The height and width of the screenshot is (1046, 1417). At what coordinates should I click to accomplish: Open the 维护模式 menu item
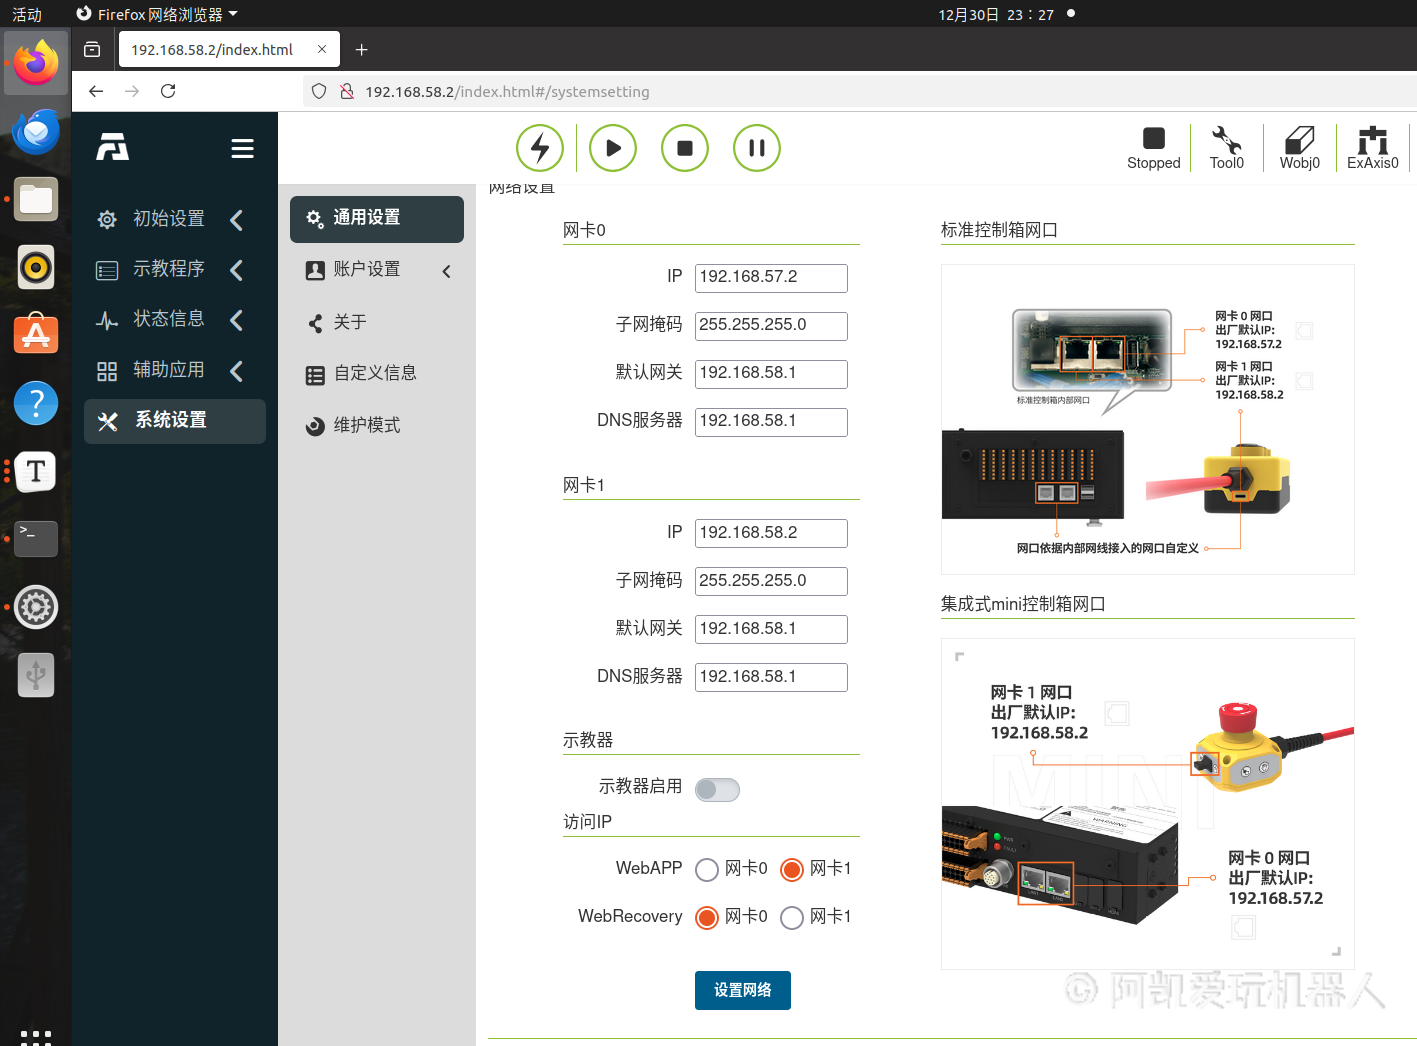click(366, 425)
